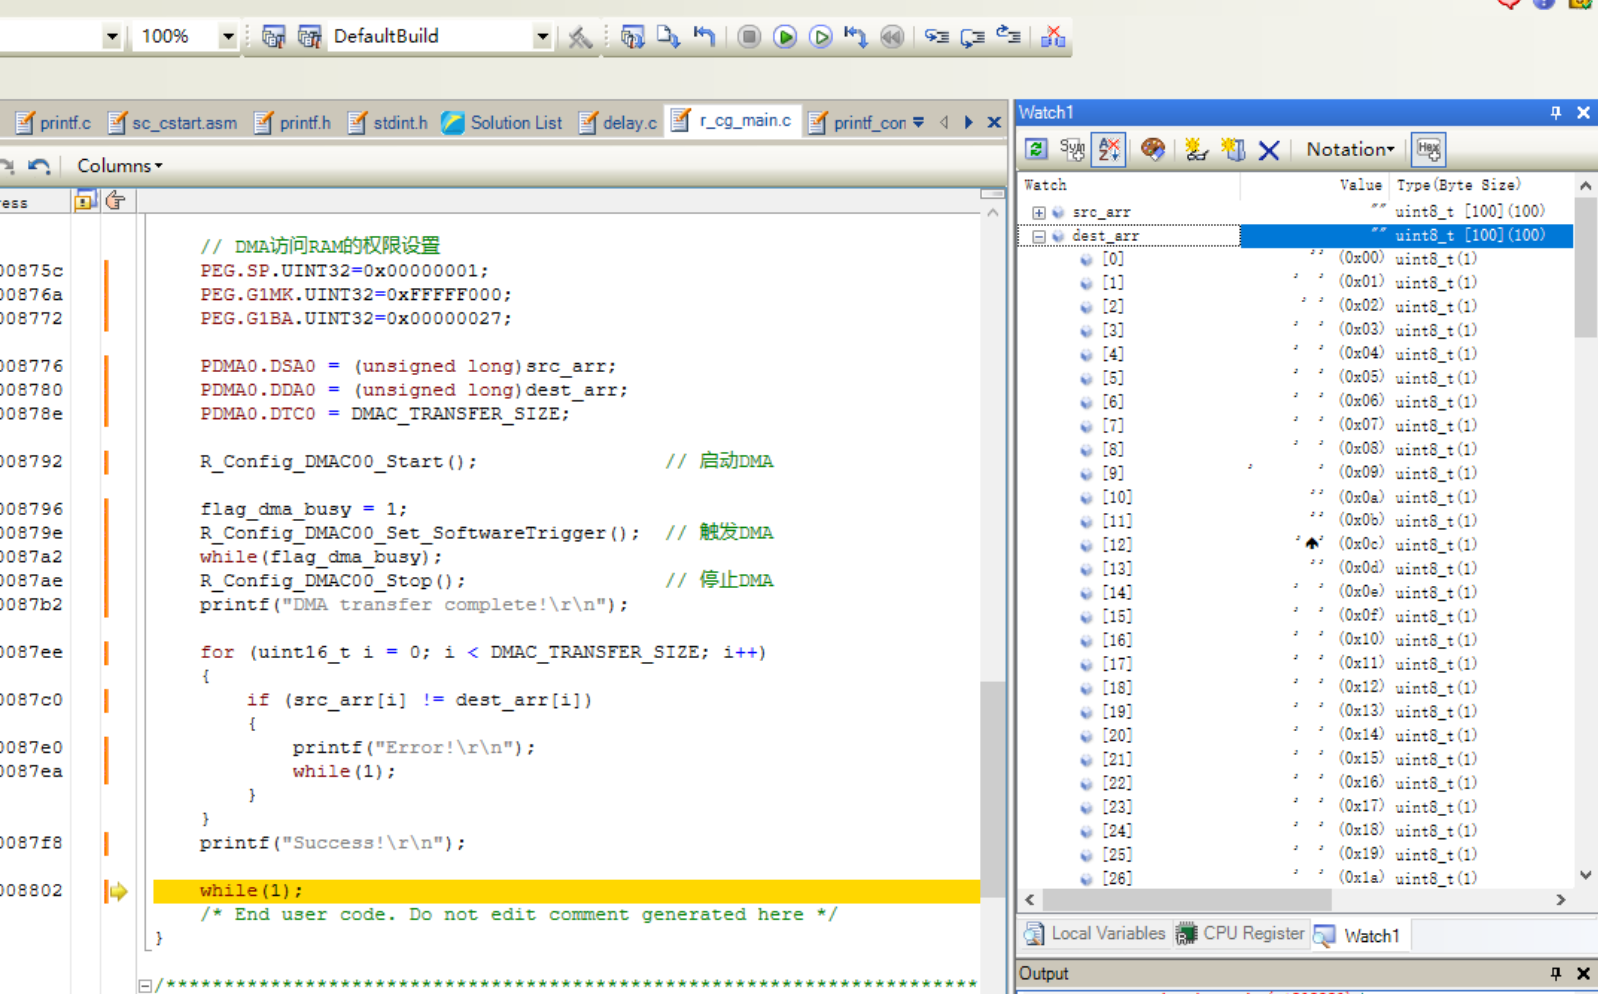Switch to the printf.h tab

click(292, 123)
